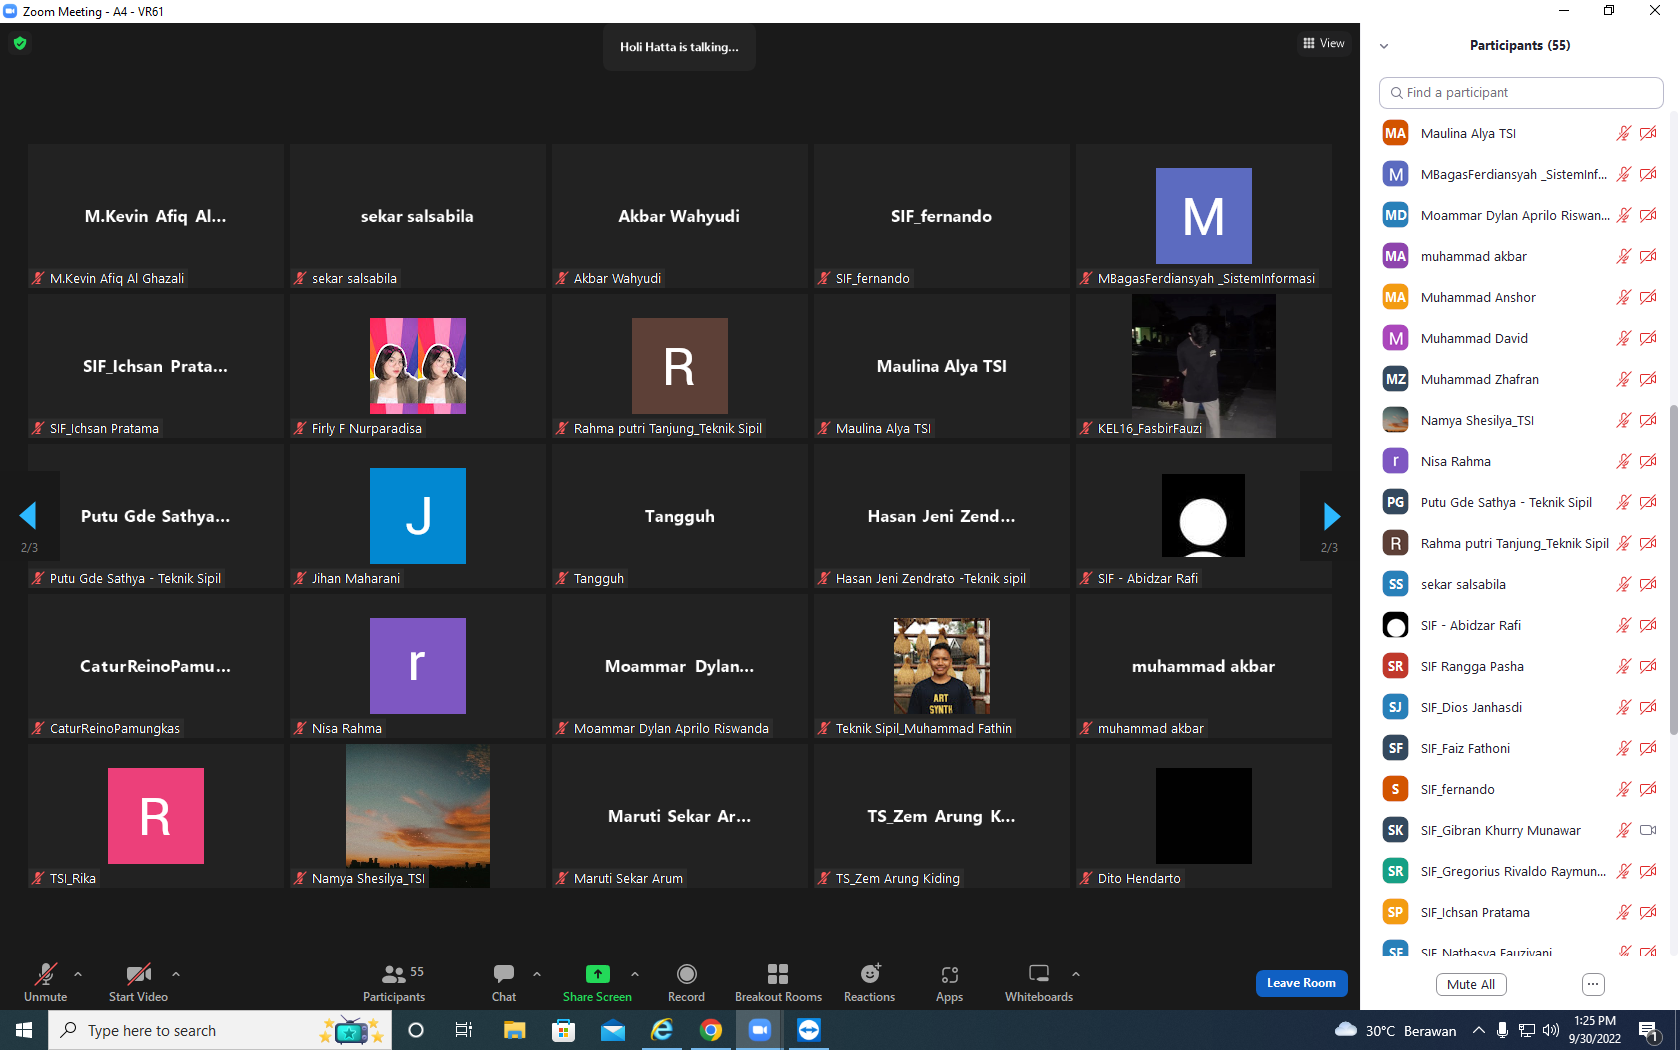
Task: Click the green encryption shield icon
Action: click(20, 43)
